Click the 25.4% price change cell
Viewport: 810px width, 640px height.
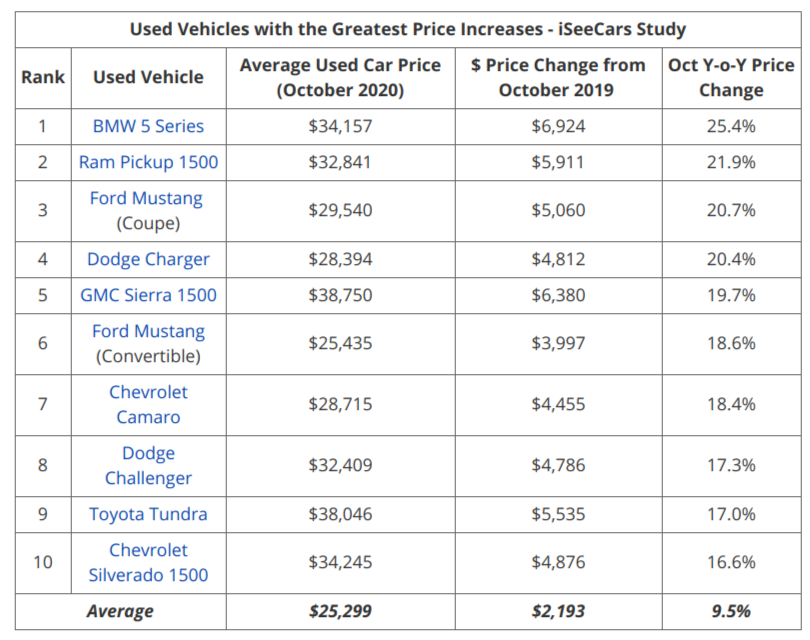click(x=731, y=126)
